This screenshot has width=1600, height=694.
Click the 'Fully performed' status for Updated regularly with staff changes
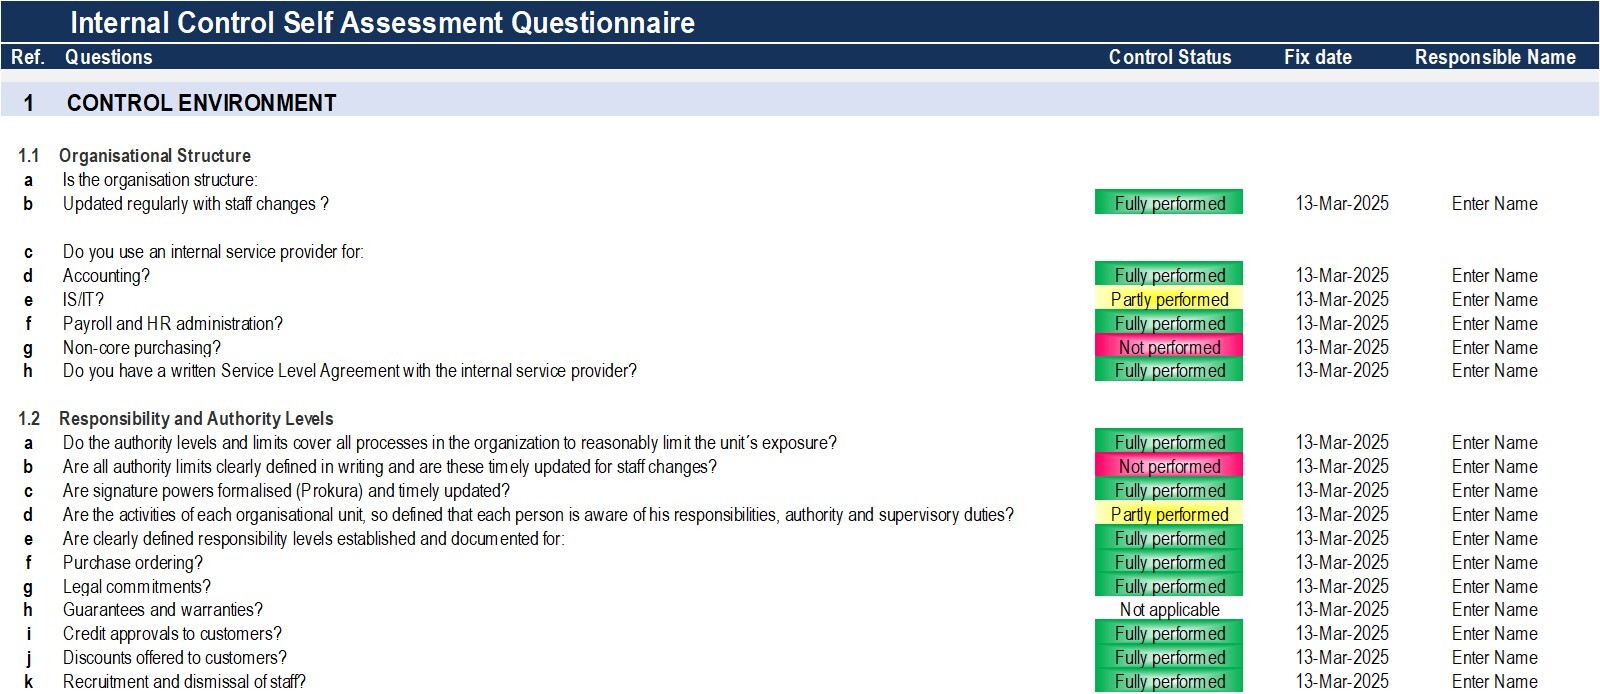1169,203
